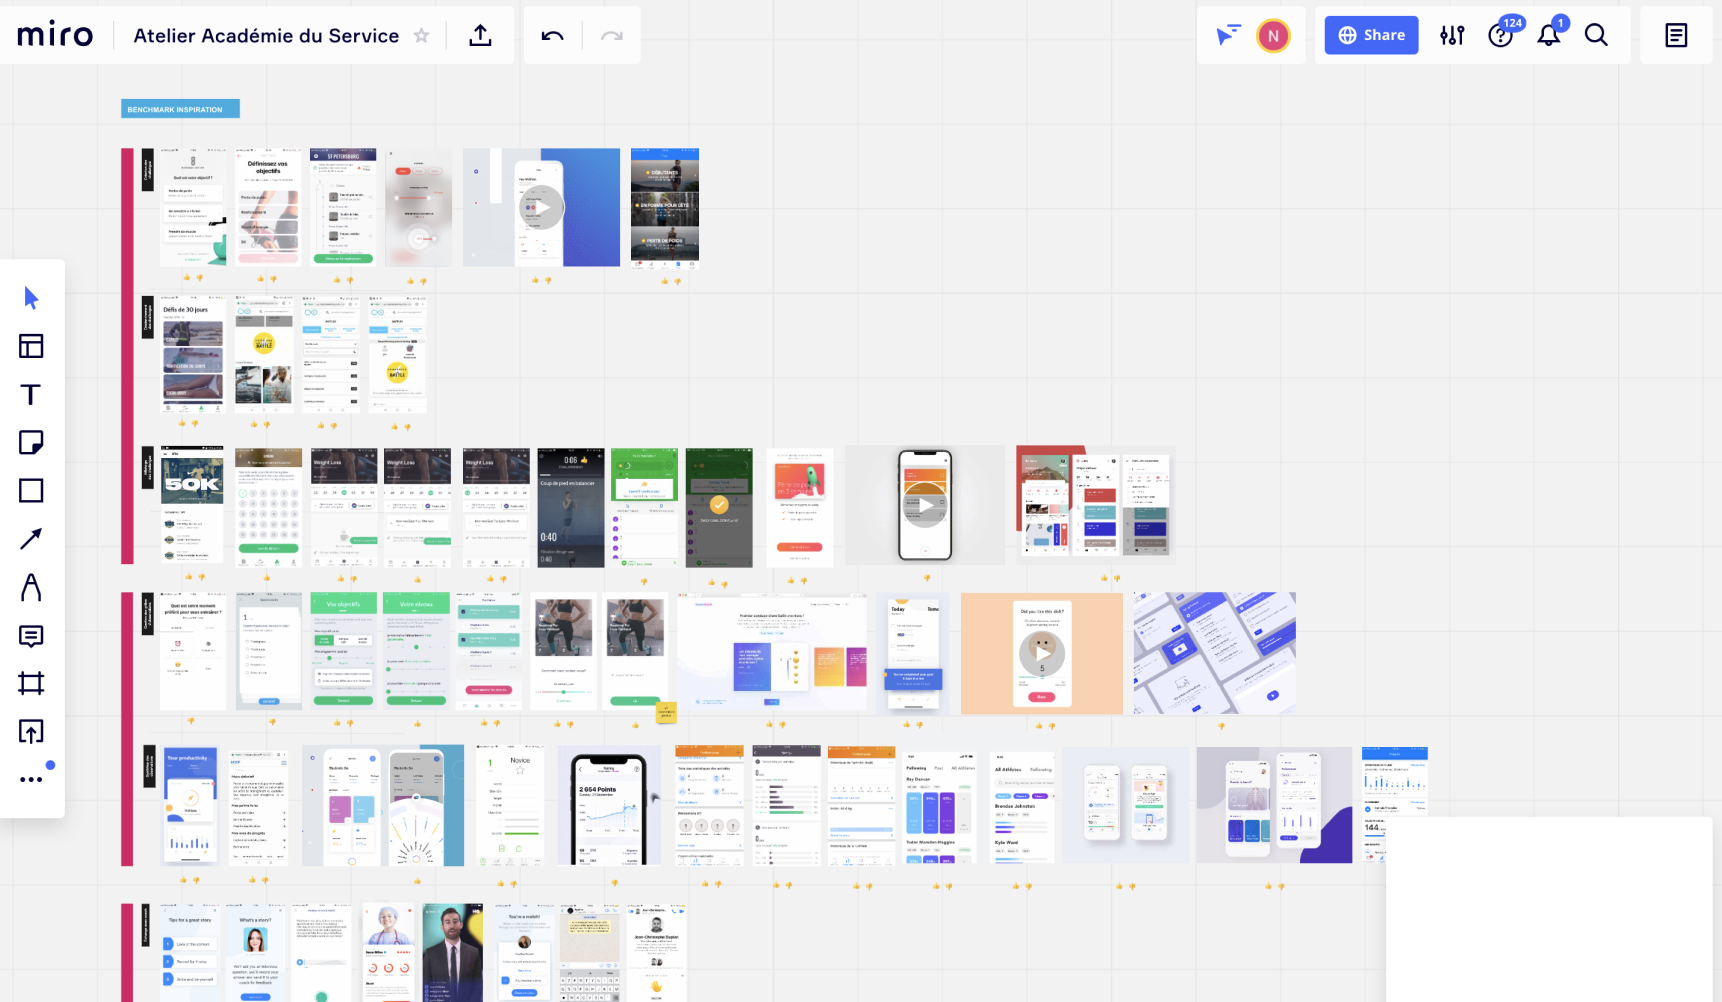Viewport: 1722px width, 1002px height.
Task: Click the Miro logo to go home
Action: click(55, 35)
